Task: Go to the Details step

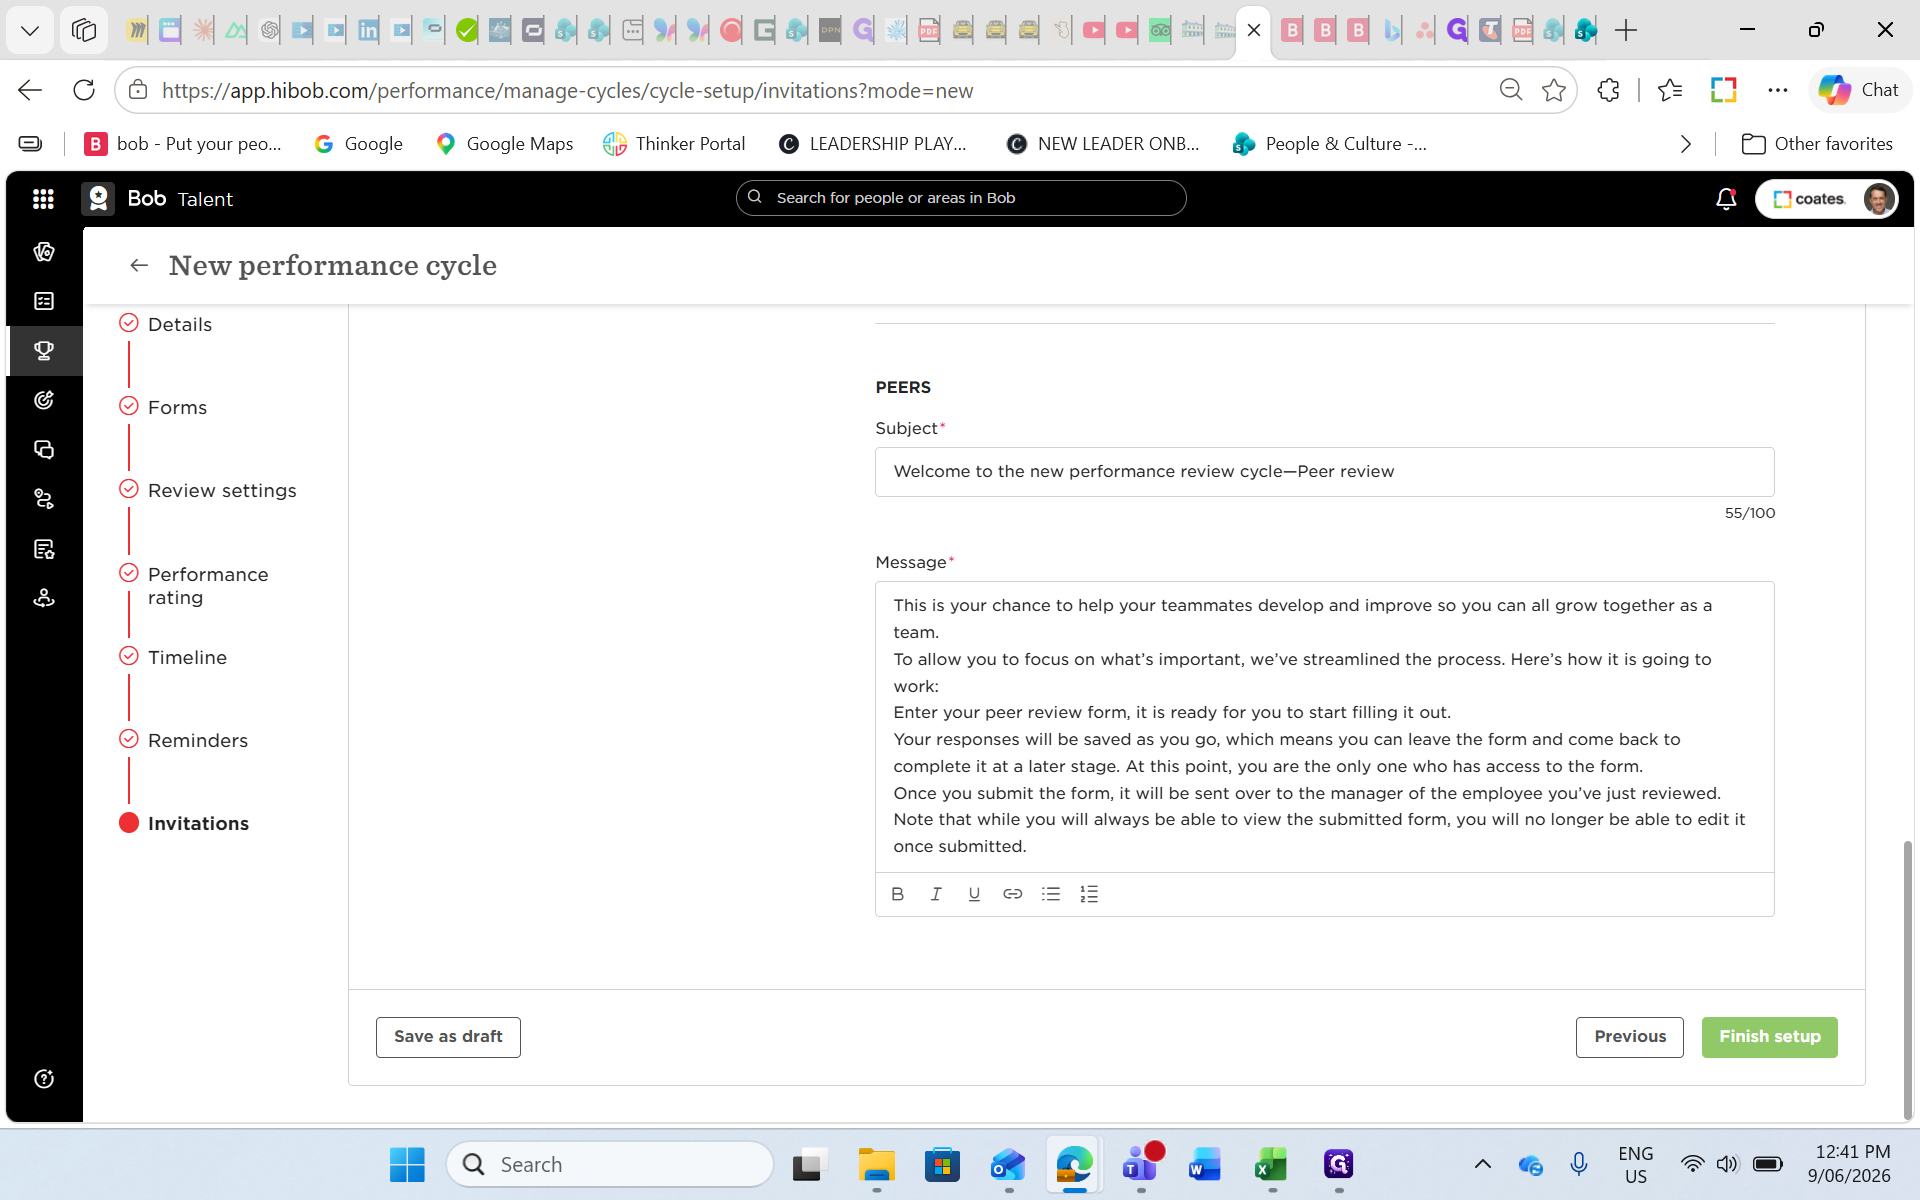Action: pyautogui.click(x=180, y=324)
